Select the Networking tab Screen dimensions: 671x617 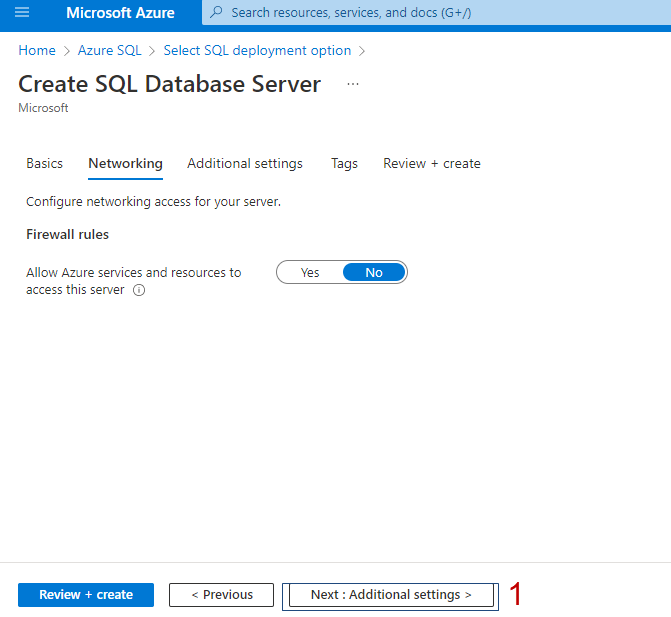click(125, 164)
